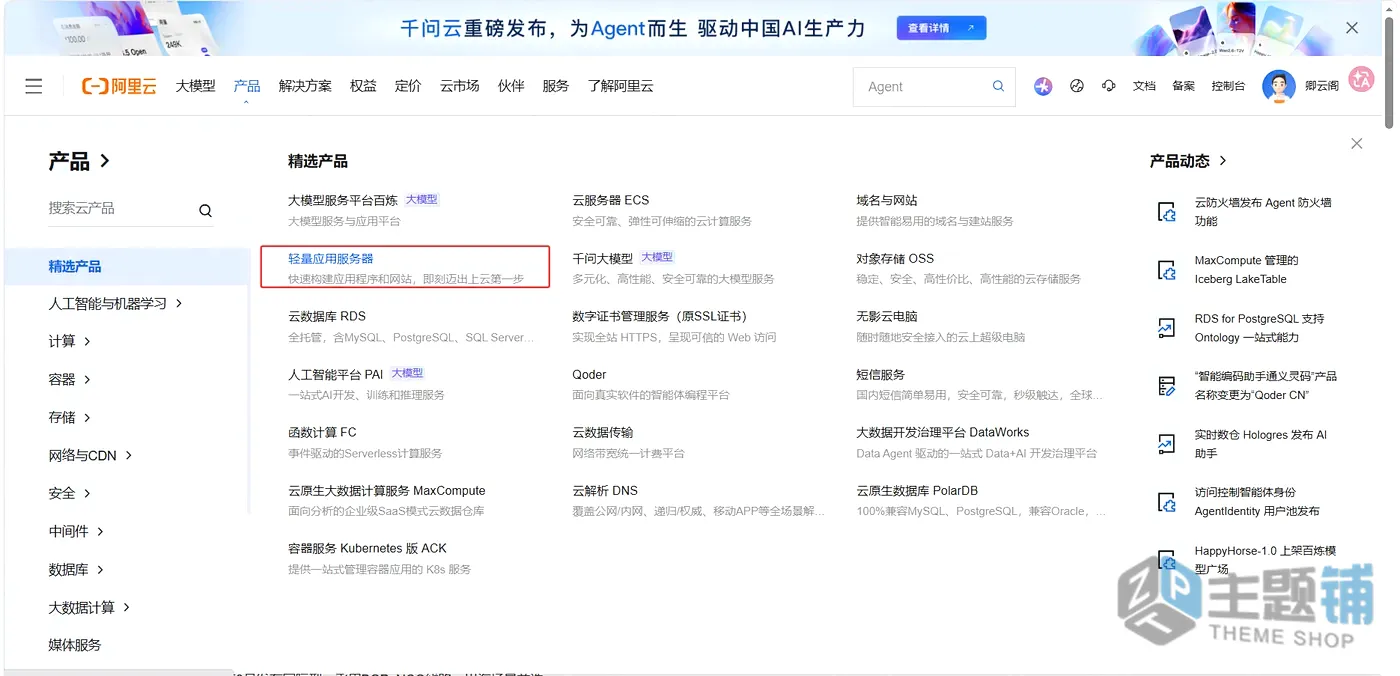The image size is (1400, 676).
Task: Click chart icon beside Hologres news
Action: tap(1167, 444)
